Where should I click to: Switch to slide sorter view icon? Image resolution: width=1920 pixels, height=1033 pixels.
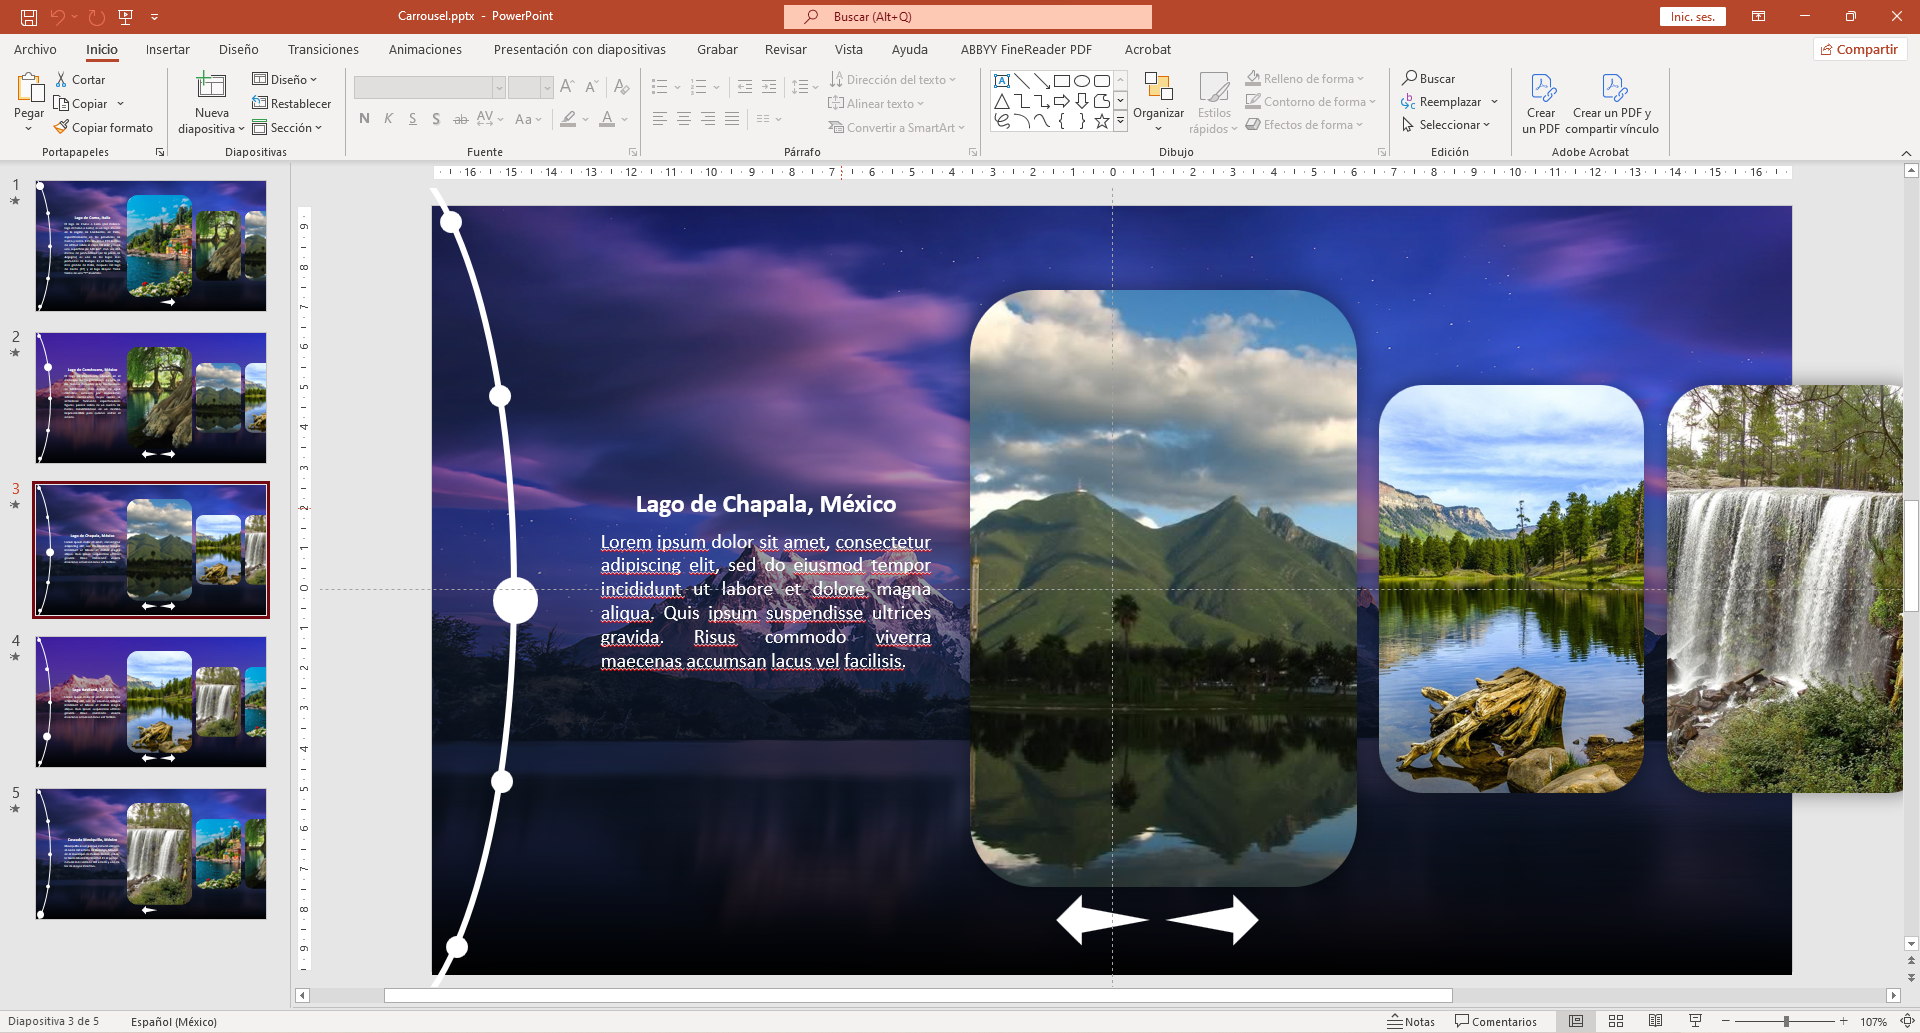pos(1616,1021)
